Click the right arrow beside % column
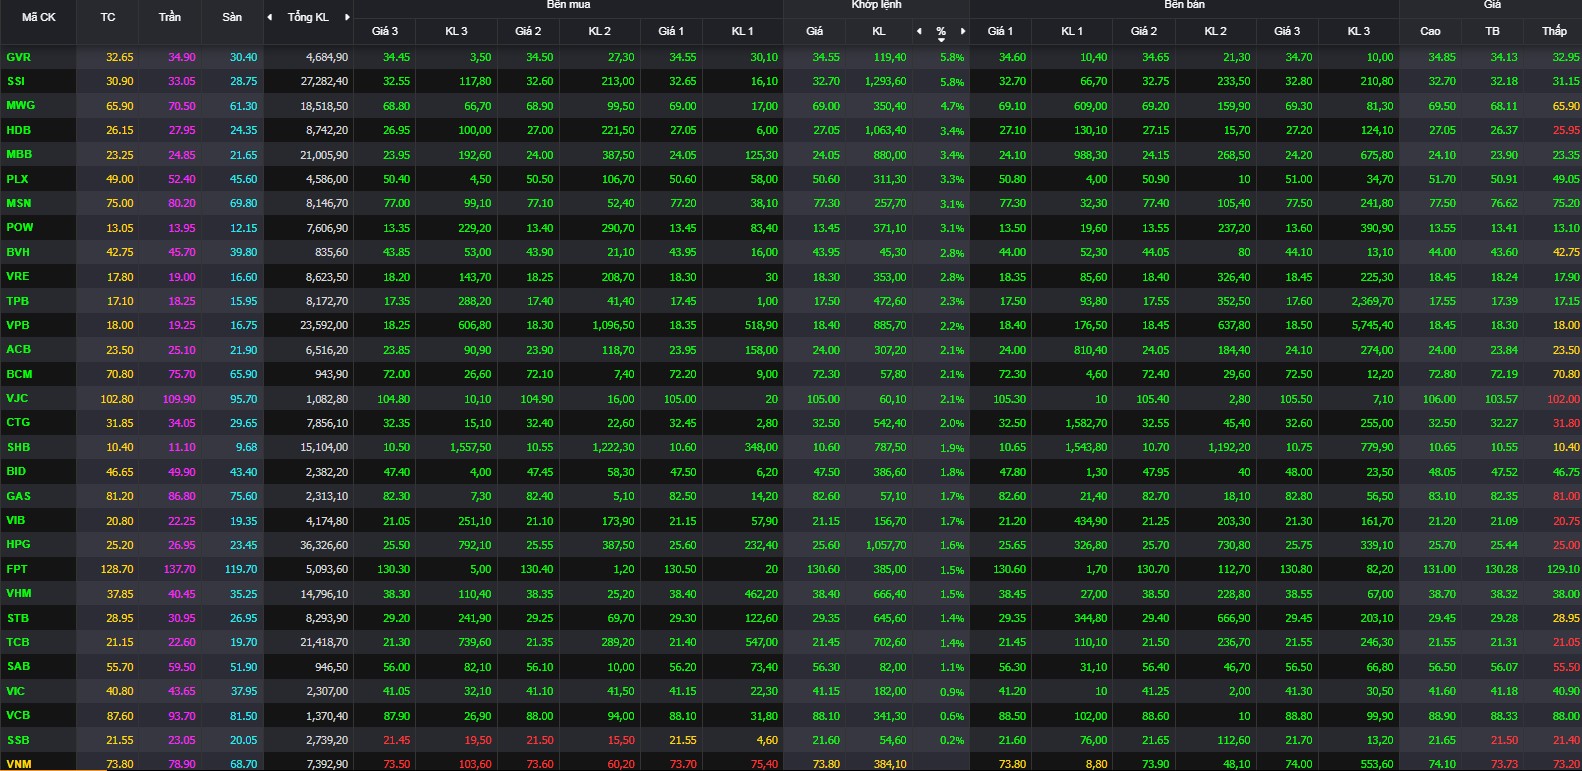 (962, 31)
